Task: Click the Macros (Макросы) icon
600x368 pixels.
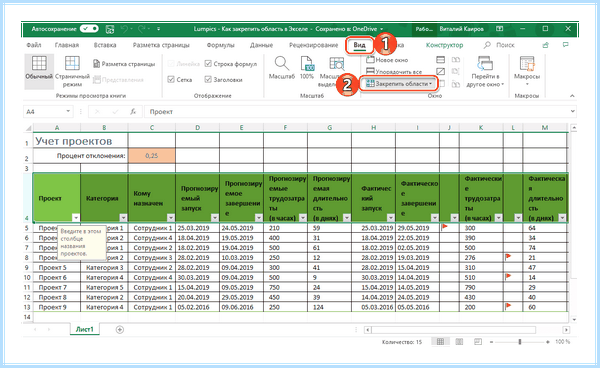Action: pyautogui.click(x=527, y=64)
